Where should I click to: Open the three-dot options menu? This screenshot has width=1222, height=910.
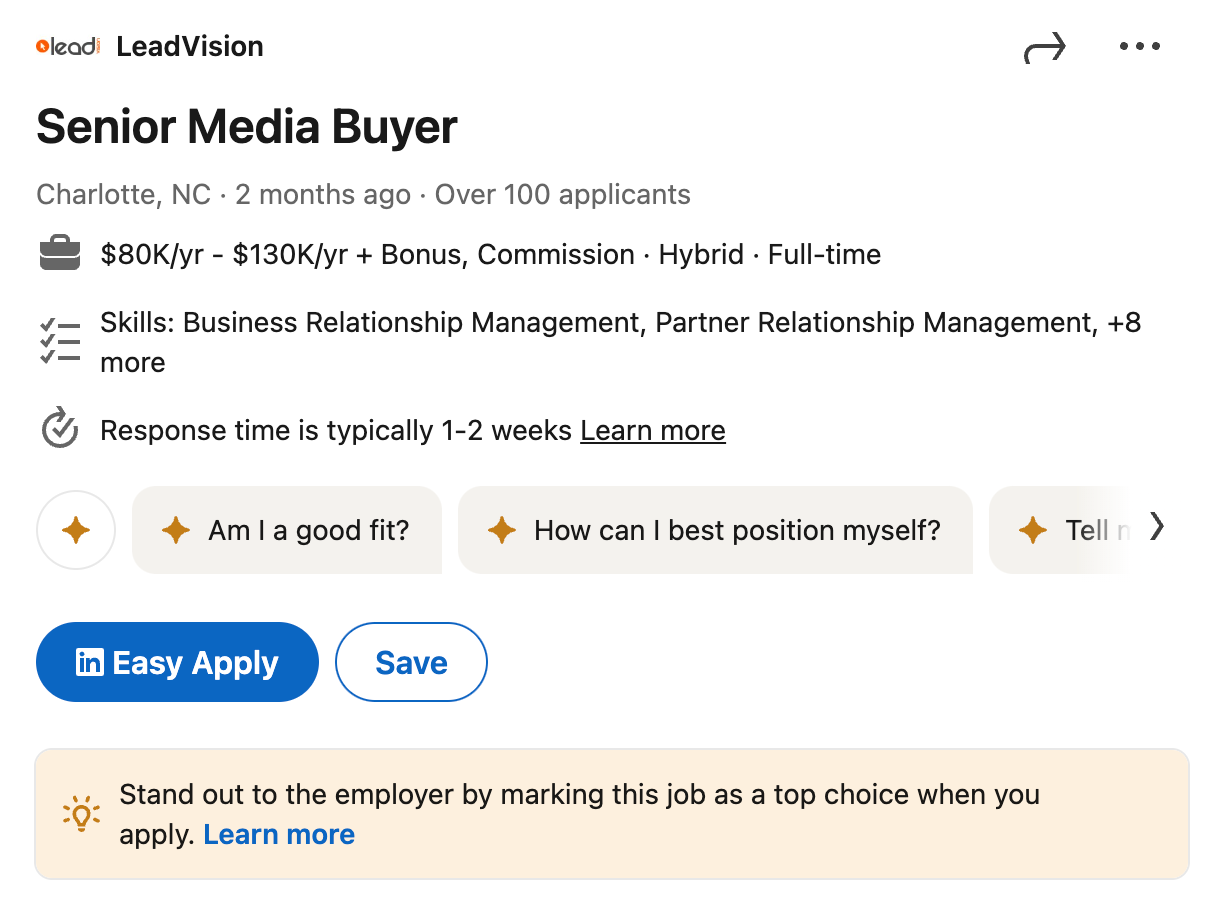1140,45
